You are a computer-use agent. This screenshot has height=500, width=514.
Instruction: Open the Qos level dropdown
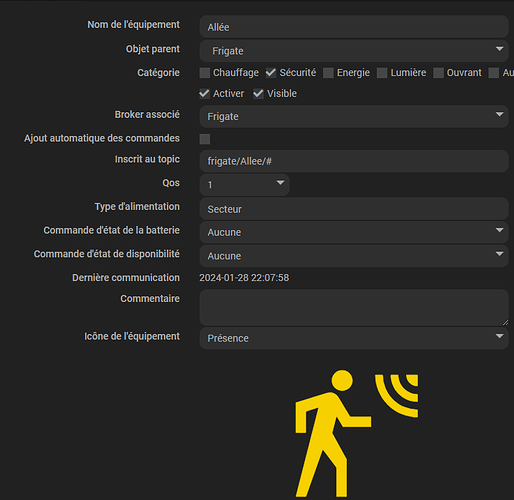[244, 185]
